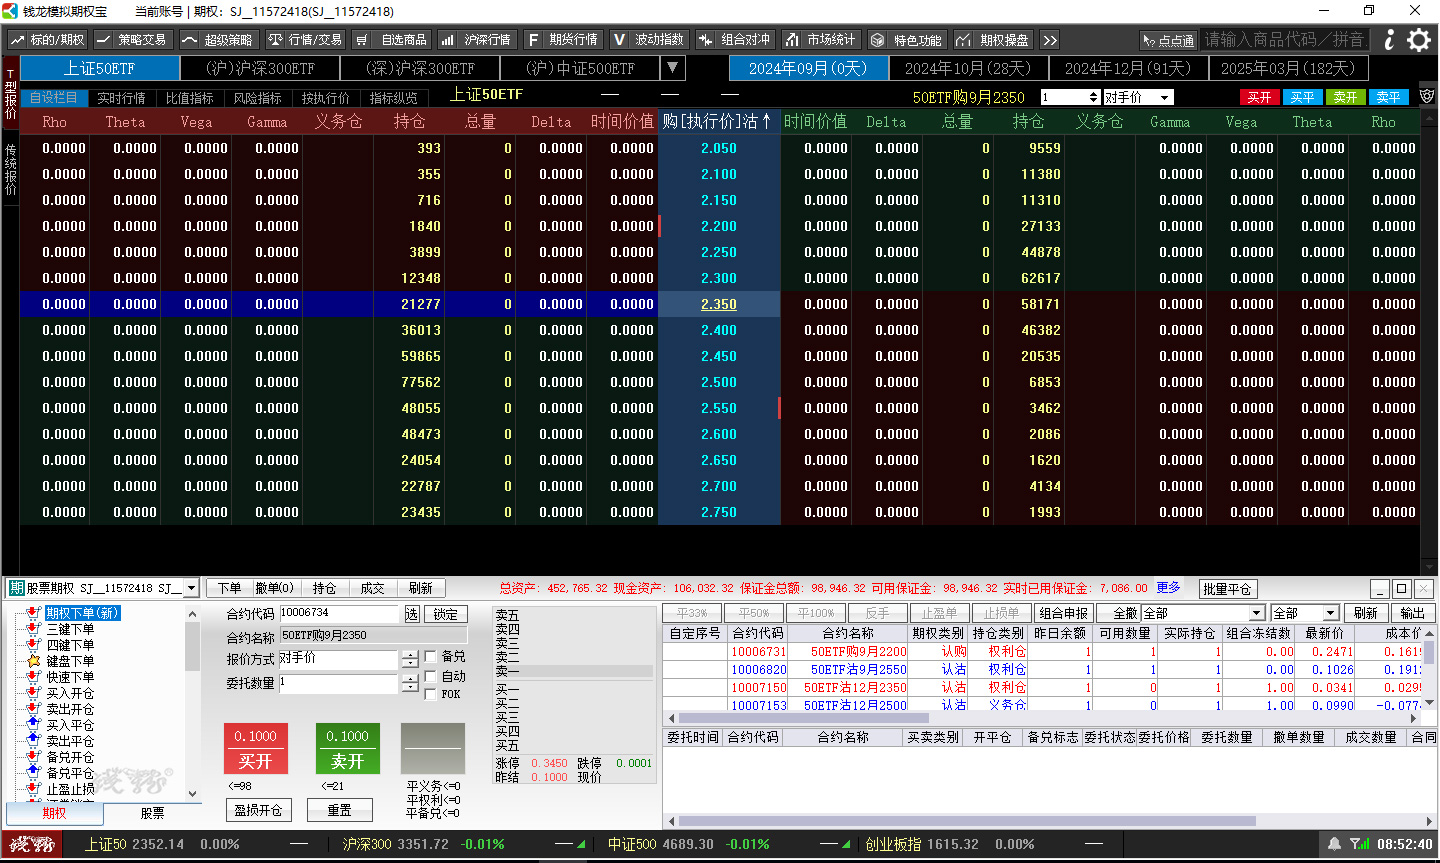Switch to 2024年10月(28天) expiry tab
1440x863 pixels.
click(967, 68)
